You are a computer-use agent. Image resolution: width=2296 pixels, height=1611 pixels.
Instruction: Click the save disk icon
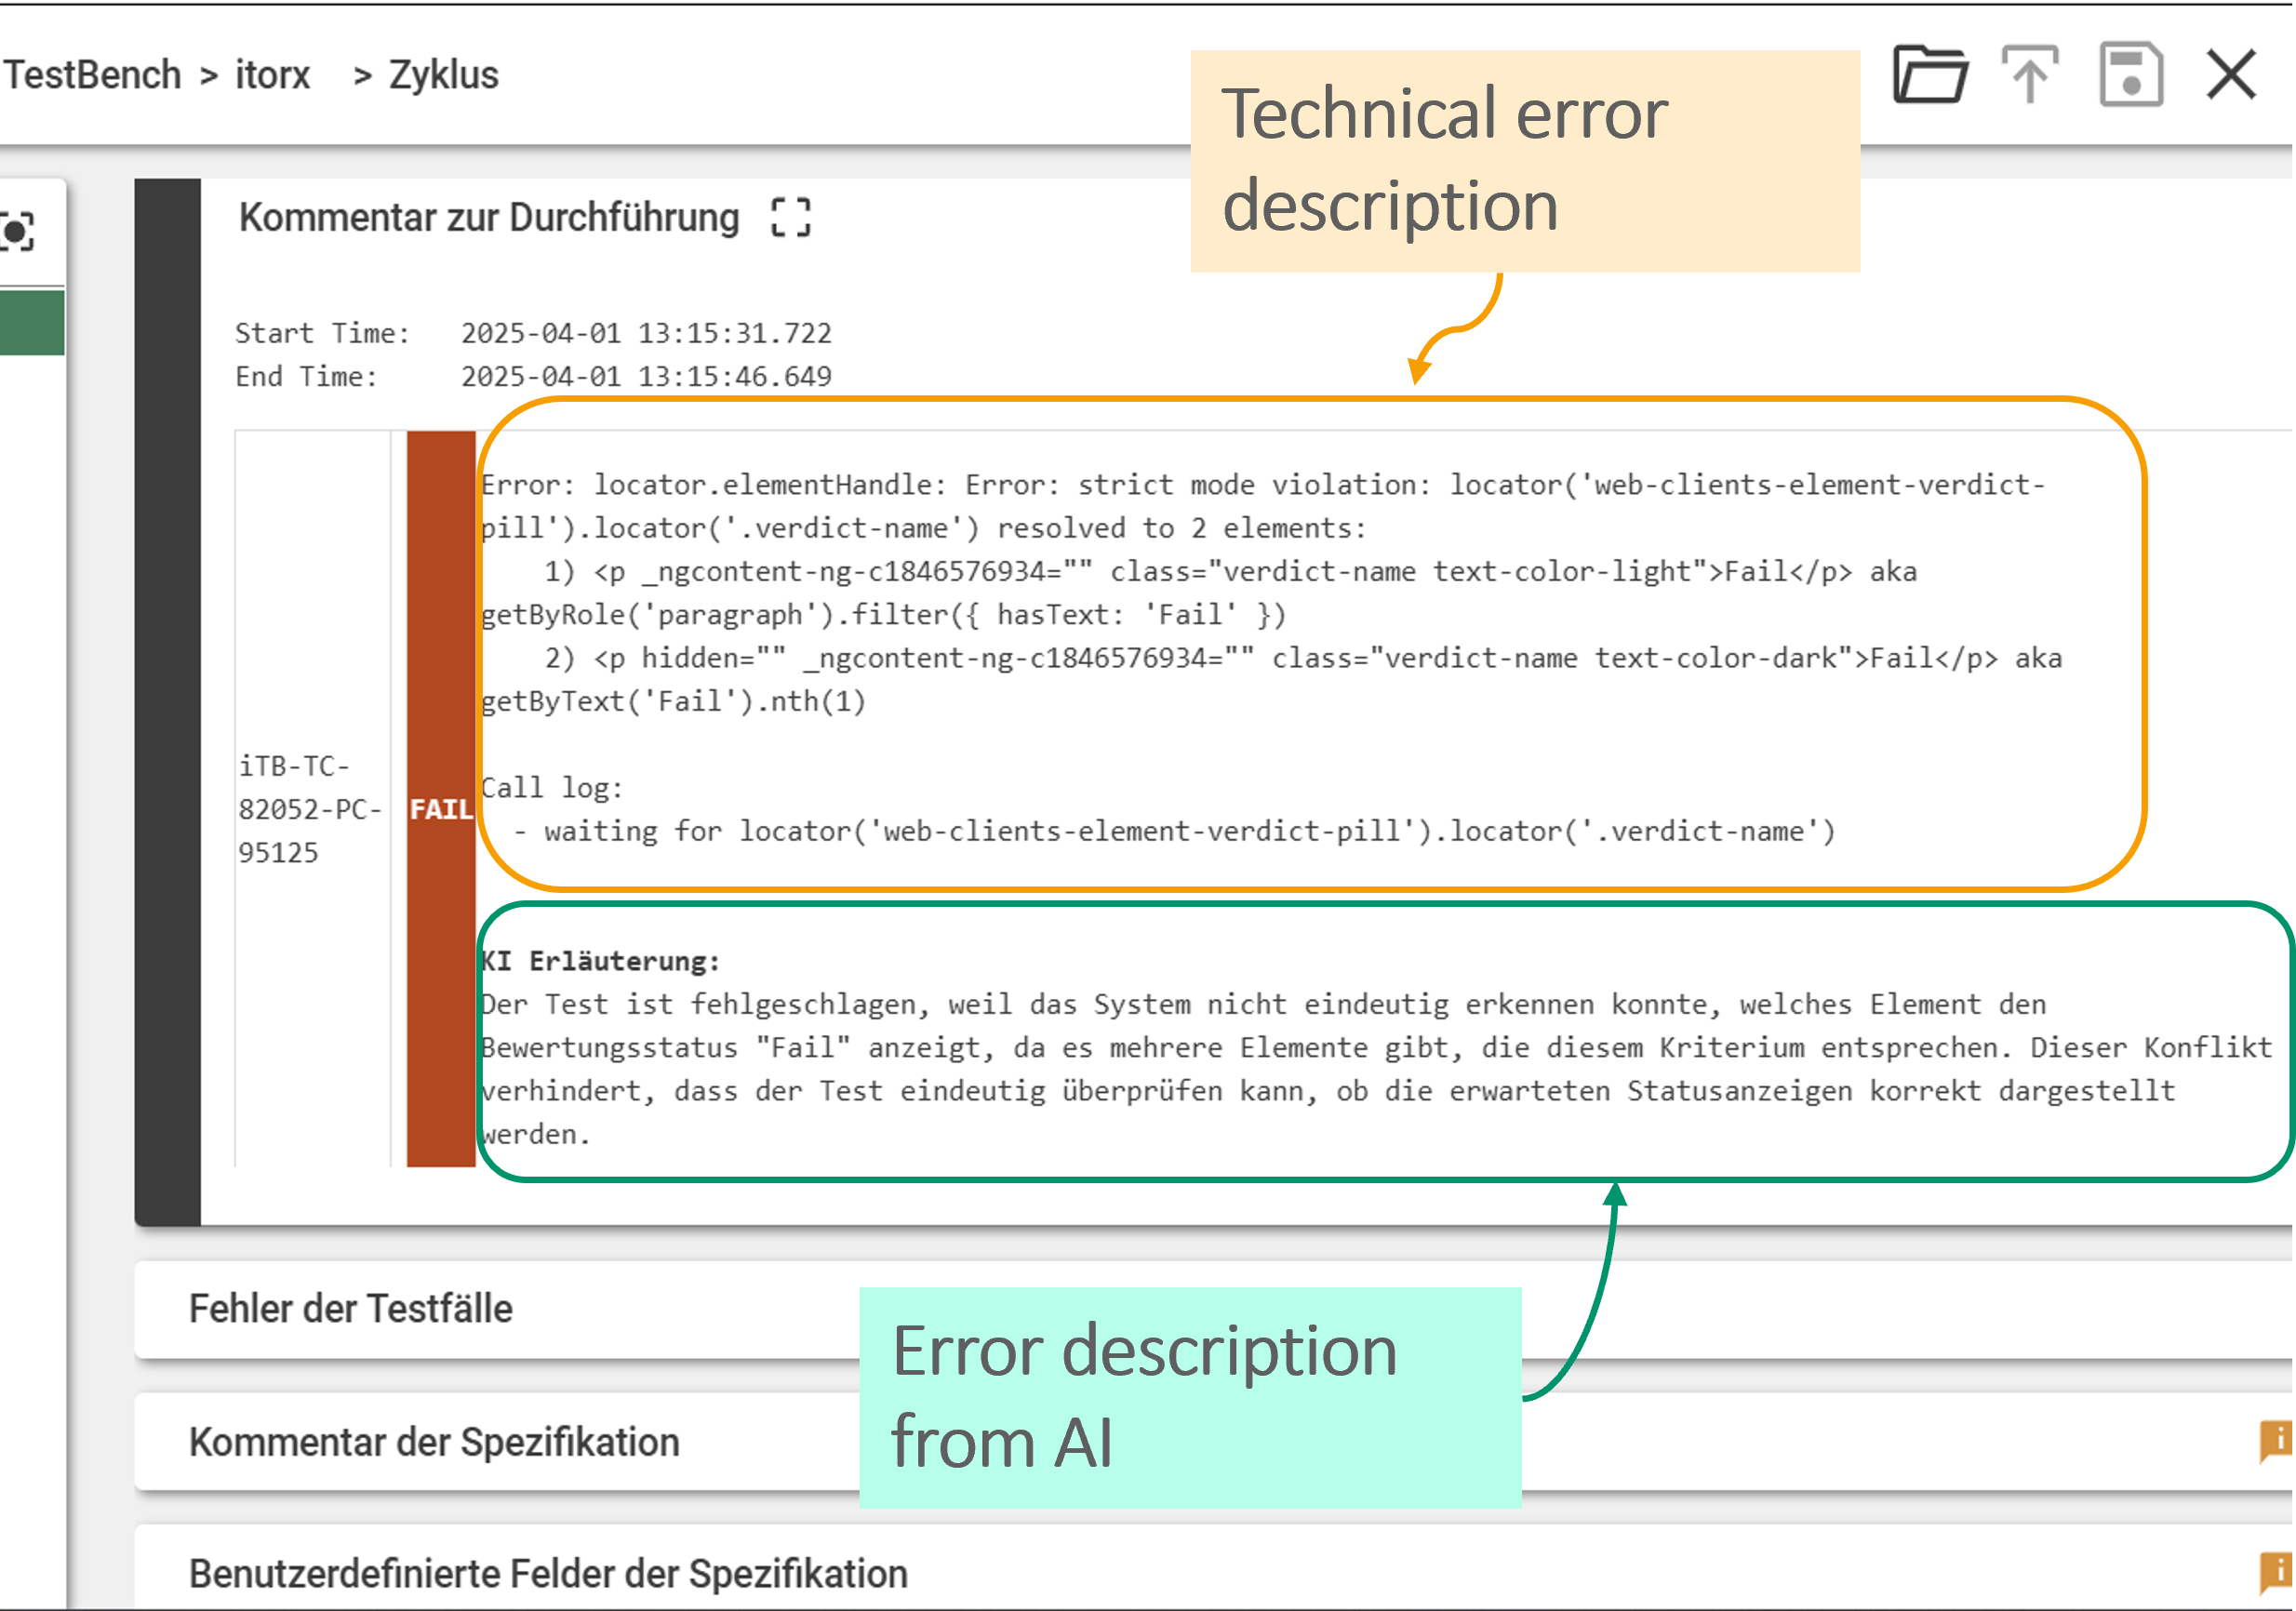click(2131, 75)
